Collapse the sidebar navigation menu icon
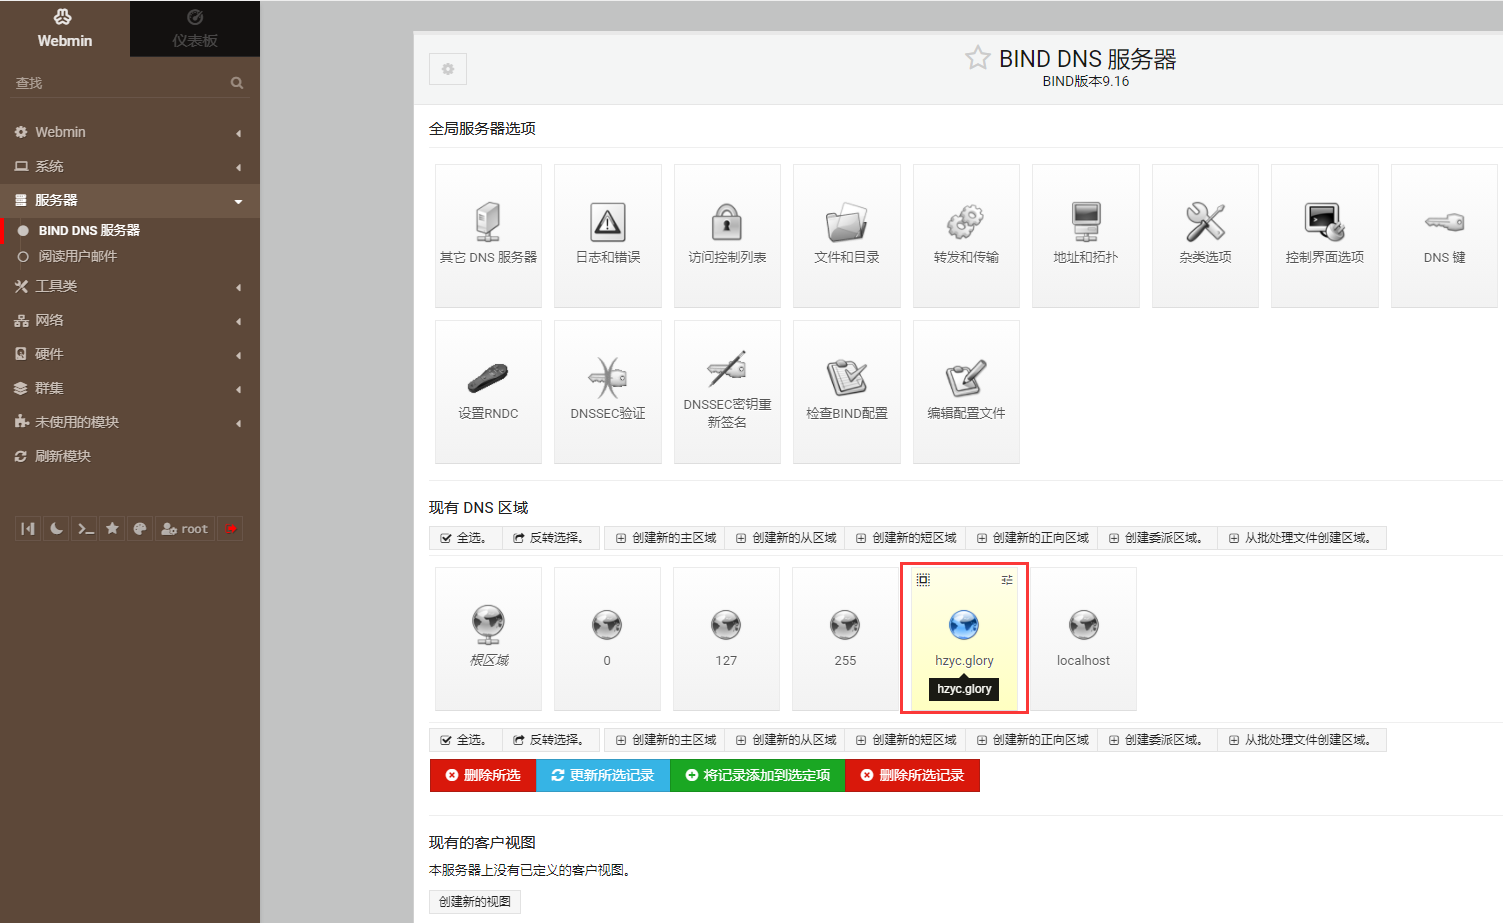 click(28, 529)
